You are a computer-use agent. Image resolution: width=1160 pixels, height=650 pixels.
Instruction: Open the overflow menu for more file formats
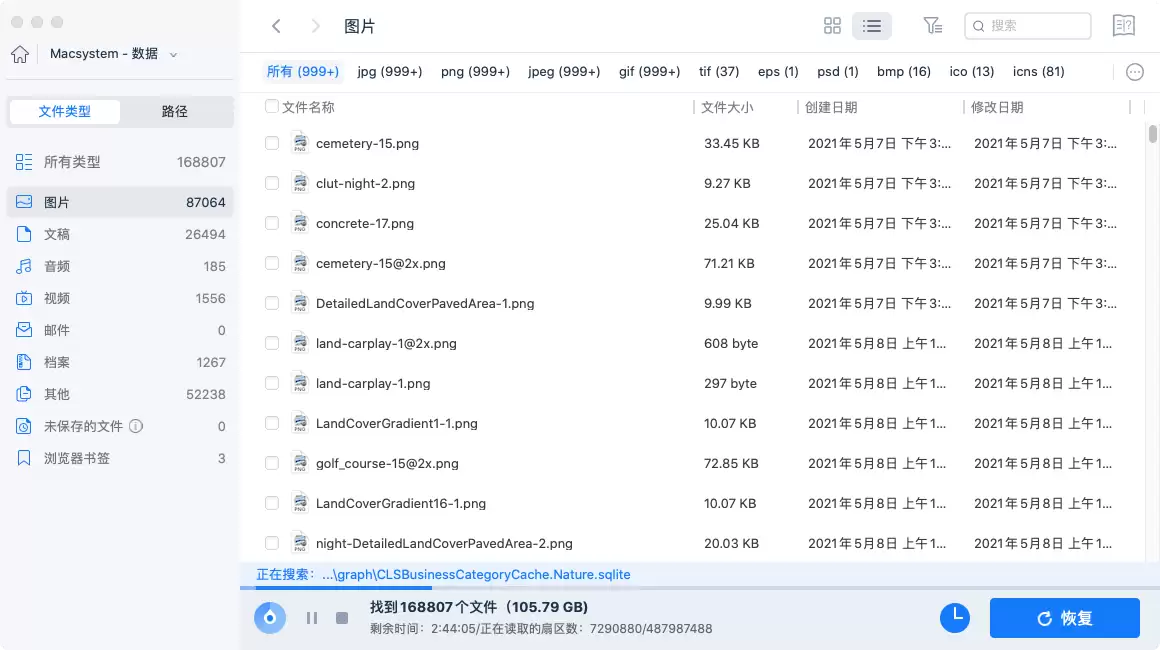coord(1134,71)
